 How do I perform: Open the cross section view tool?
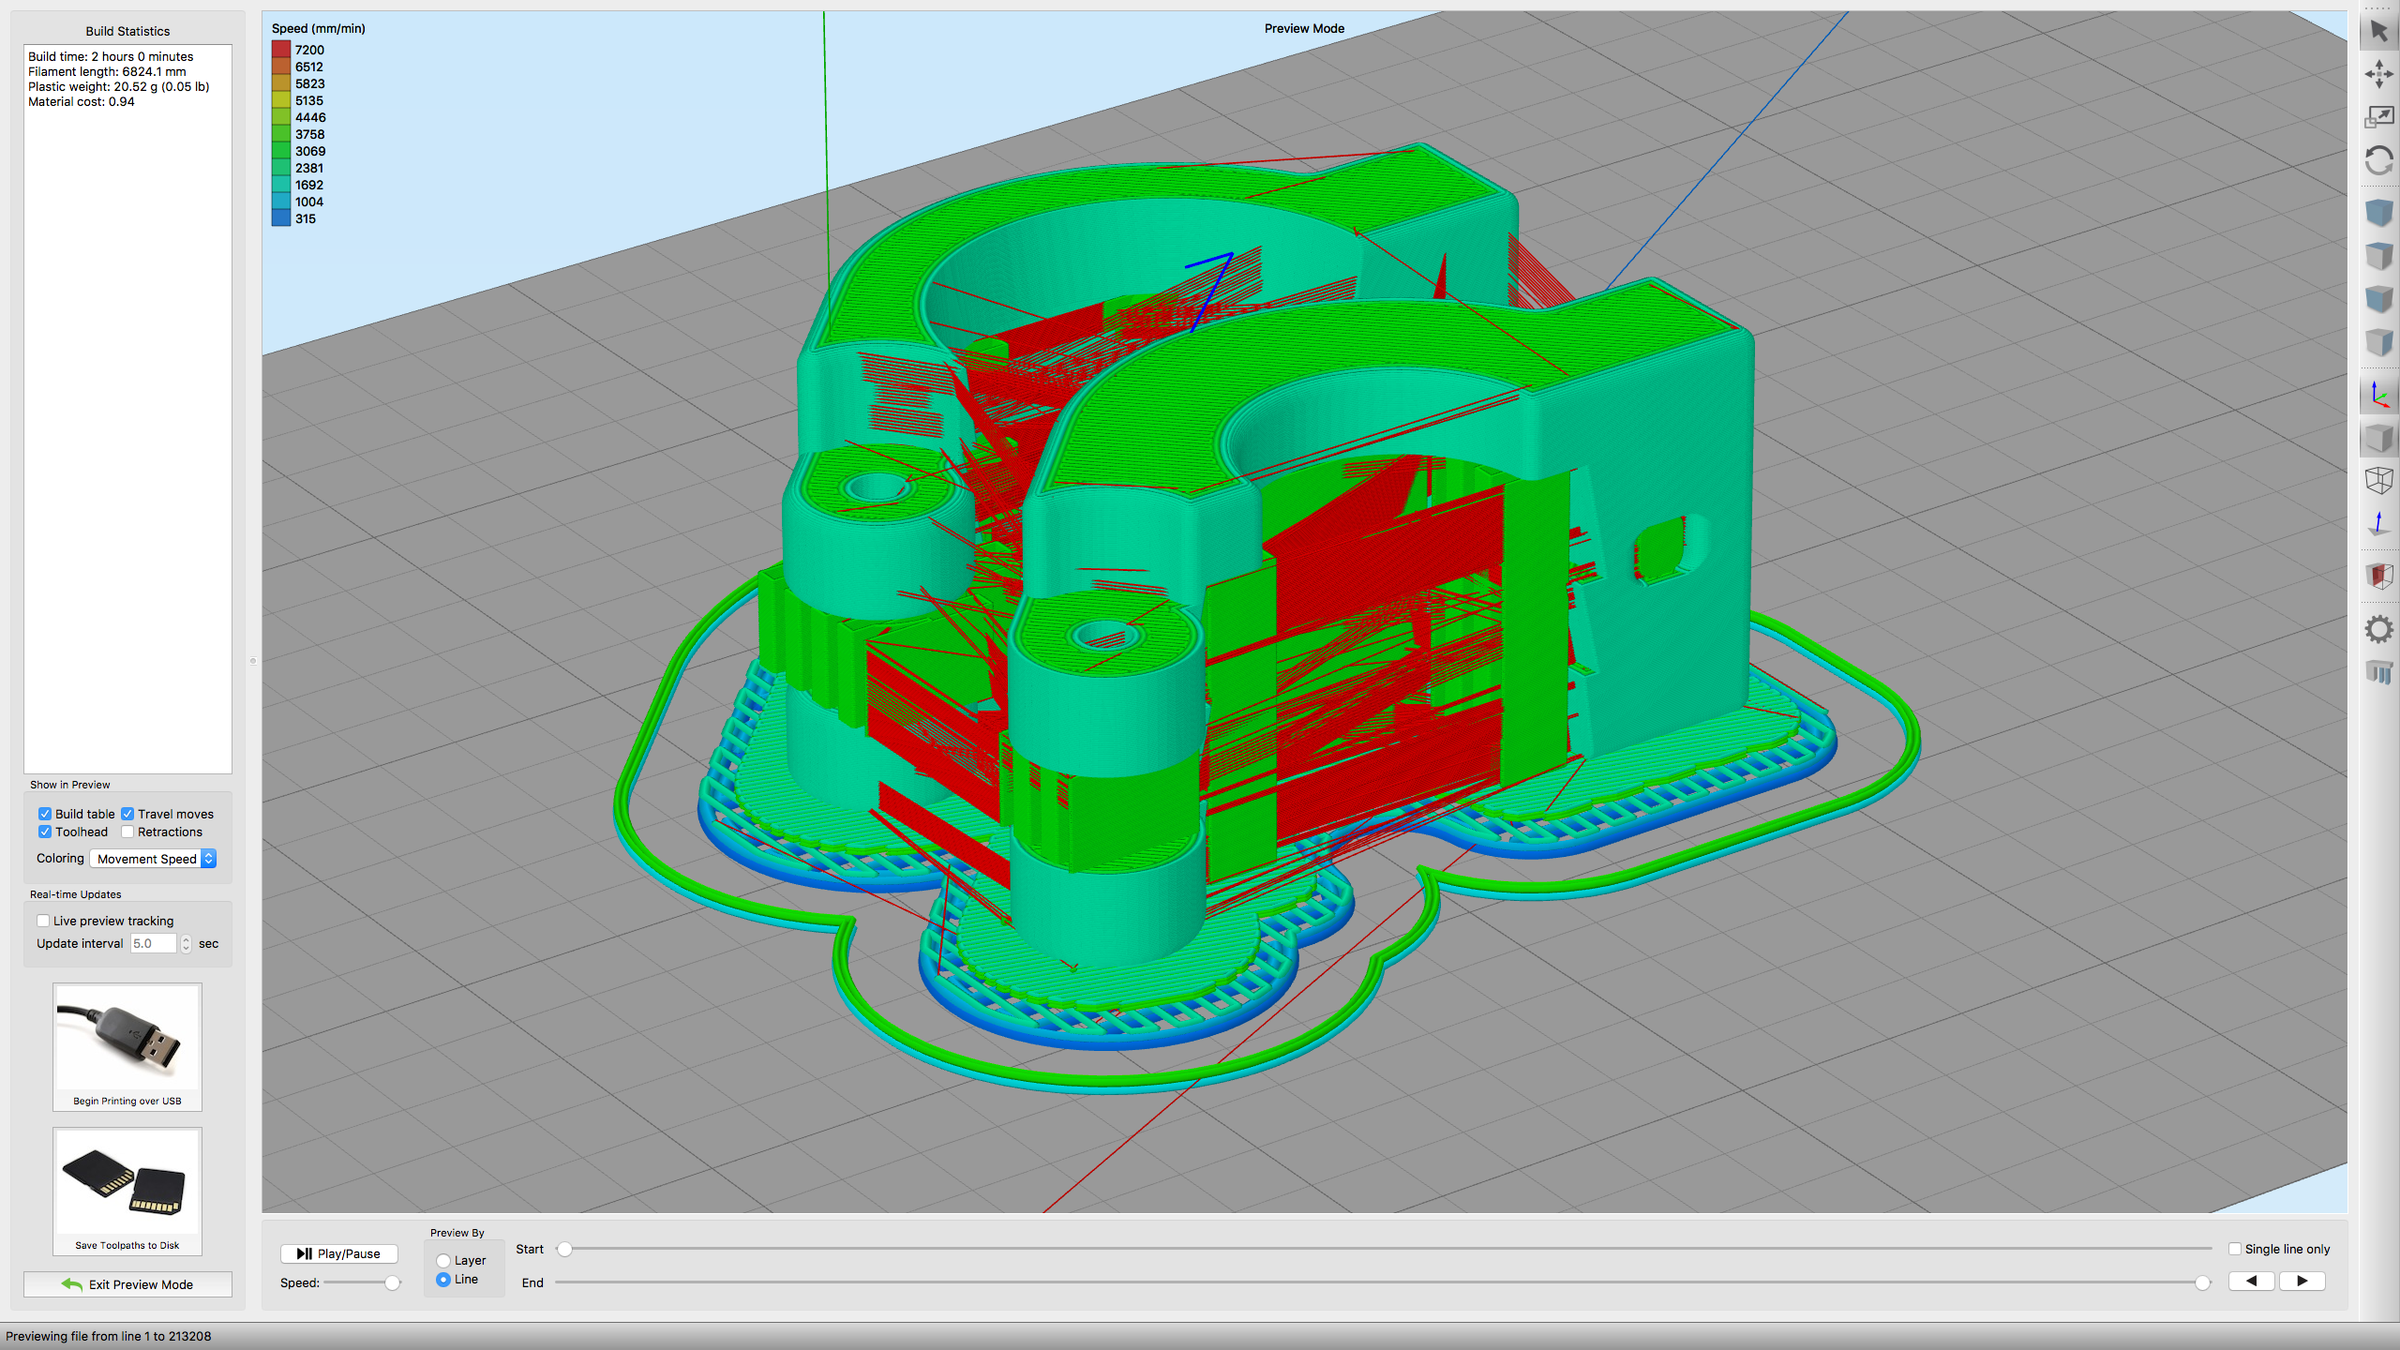tap(2379, 576)
